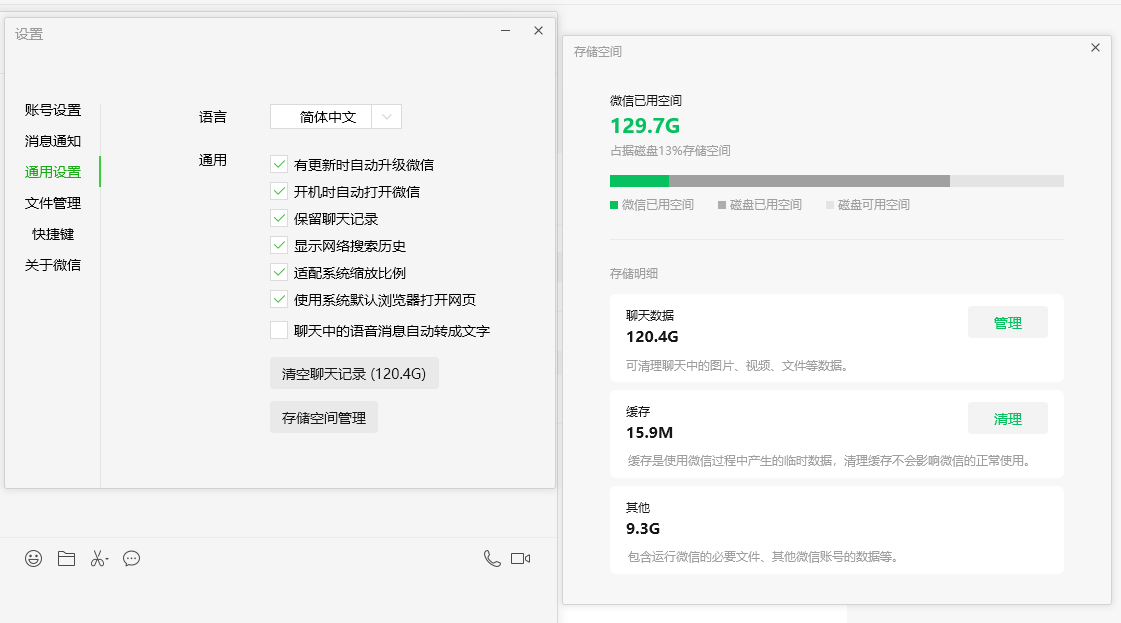The height and width of the screenshot is (623, 1121).
Task: Start a video call
Action: (520, 559)
